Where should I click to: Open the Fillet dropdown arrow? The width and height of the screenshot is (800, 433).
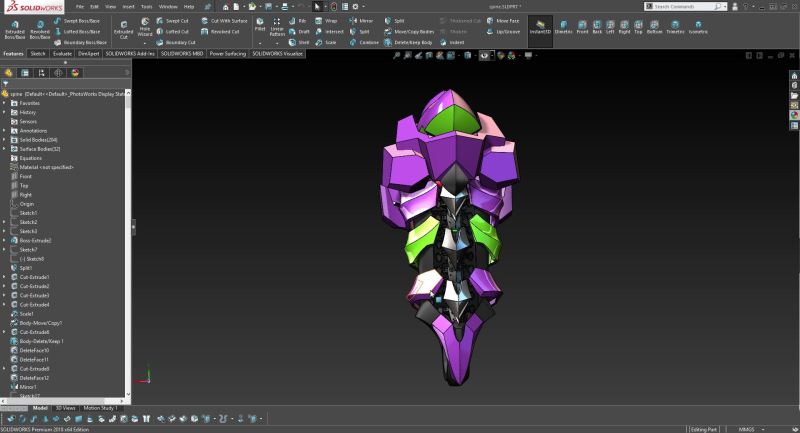tap(260, 43)
